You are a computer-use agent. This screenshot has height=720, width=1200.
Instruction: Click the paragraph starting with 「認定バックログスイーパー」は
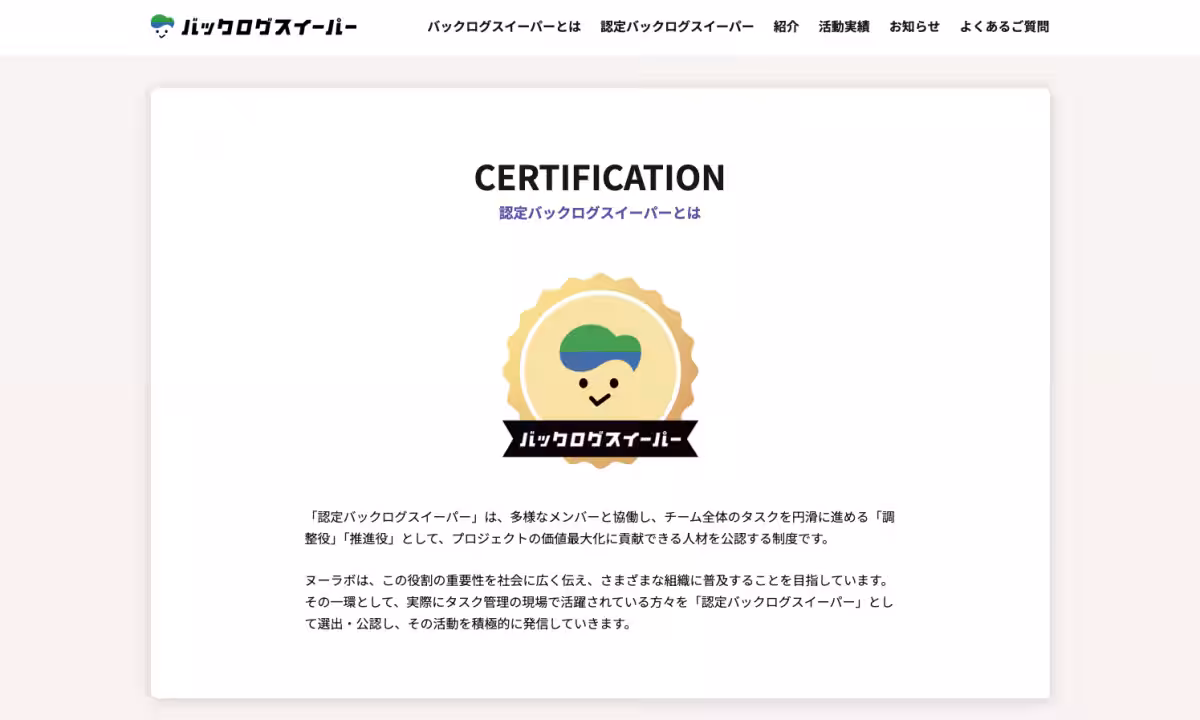pyautogui.click(x=599, y=527)
